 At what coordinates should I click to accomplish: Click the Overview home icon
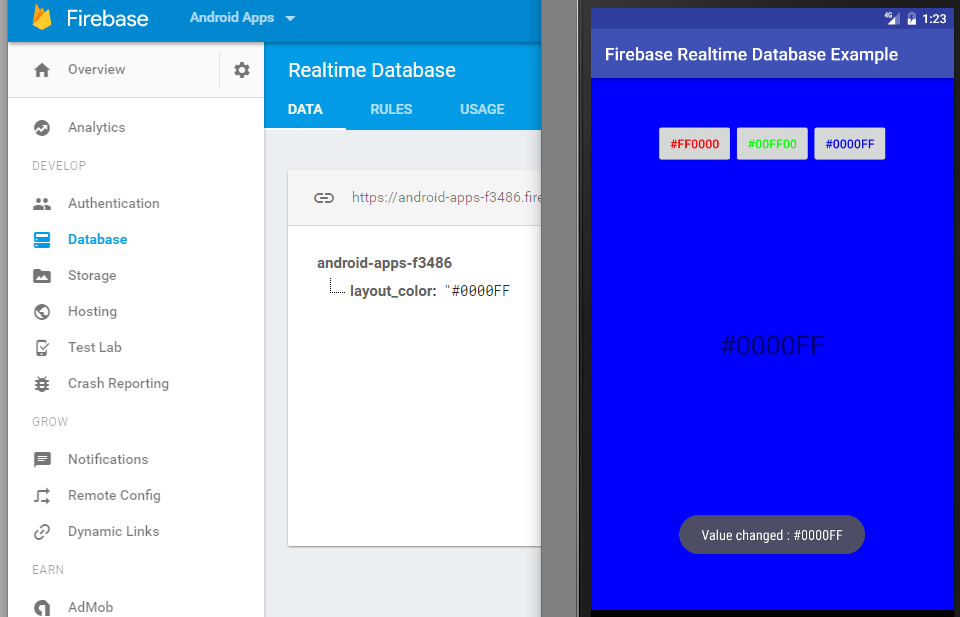tap(42, 70)
